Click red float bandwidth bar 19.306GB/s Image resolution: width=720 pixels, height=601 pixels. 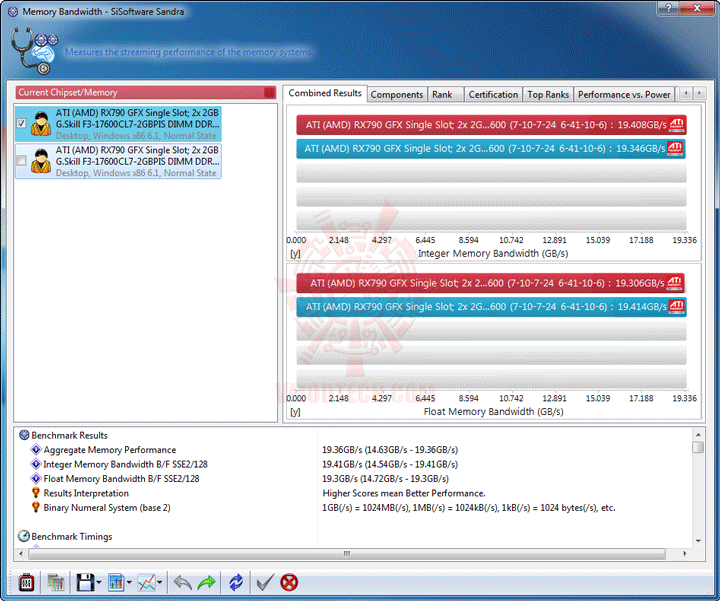pyautogui.click(x=490, y=283)
